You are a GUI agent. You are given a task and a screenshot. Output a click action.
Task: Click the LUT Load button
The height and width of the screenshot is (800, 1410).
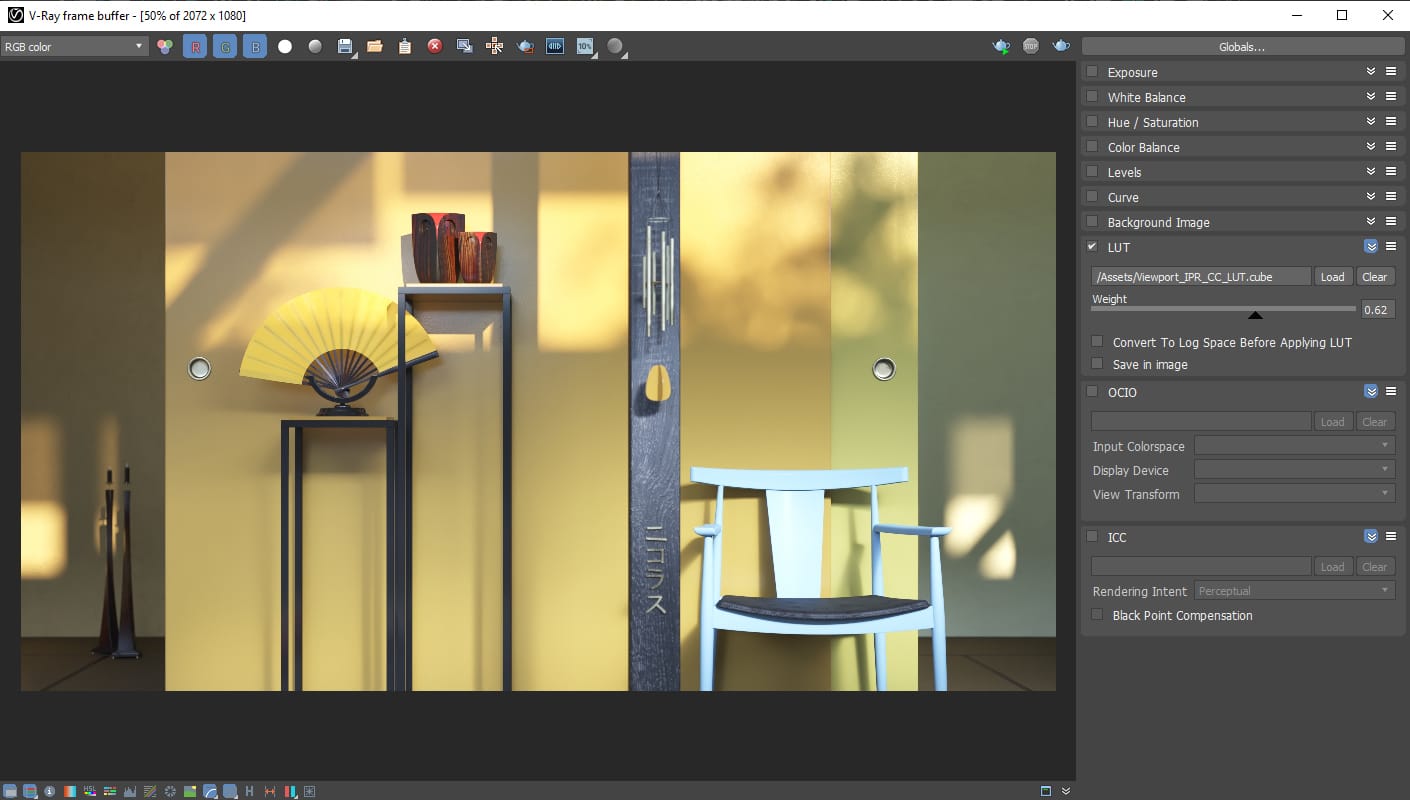tap(1332, 277)
